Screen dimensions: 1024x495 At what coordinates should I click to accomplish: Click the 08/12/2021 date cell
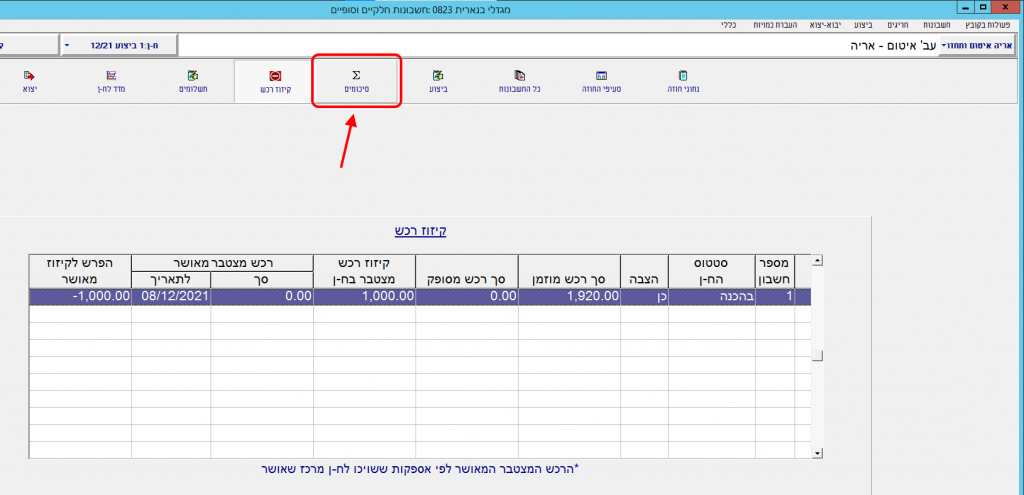(171, 296)
